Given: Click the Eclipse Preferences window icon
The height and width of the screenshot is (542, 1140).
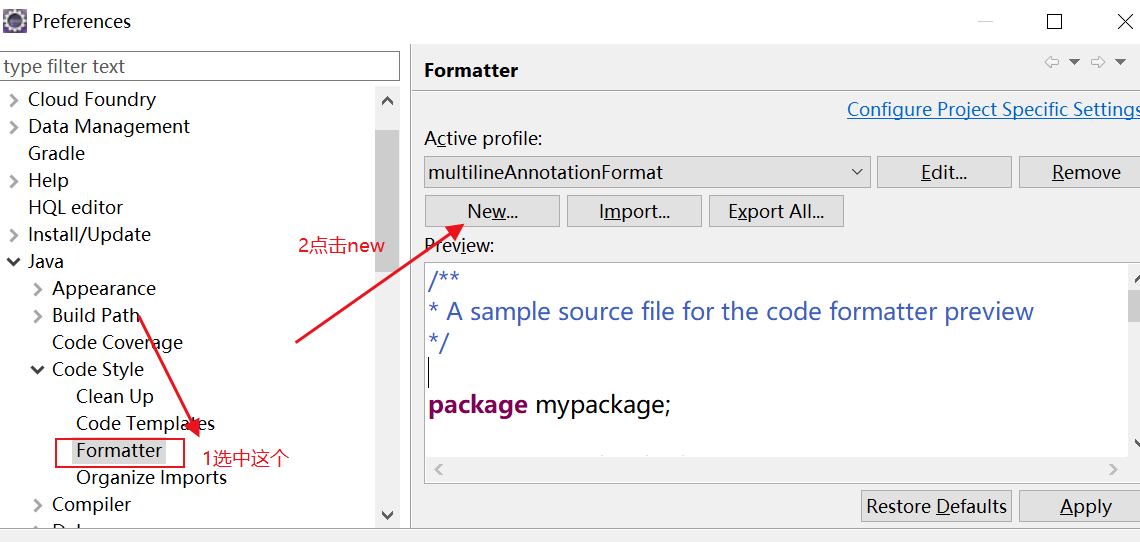Looking at the screenshot, I should tap(15, 20).
